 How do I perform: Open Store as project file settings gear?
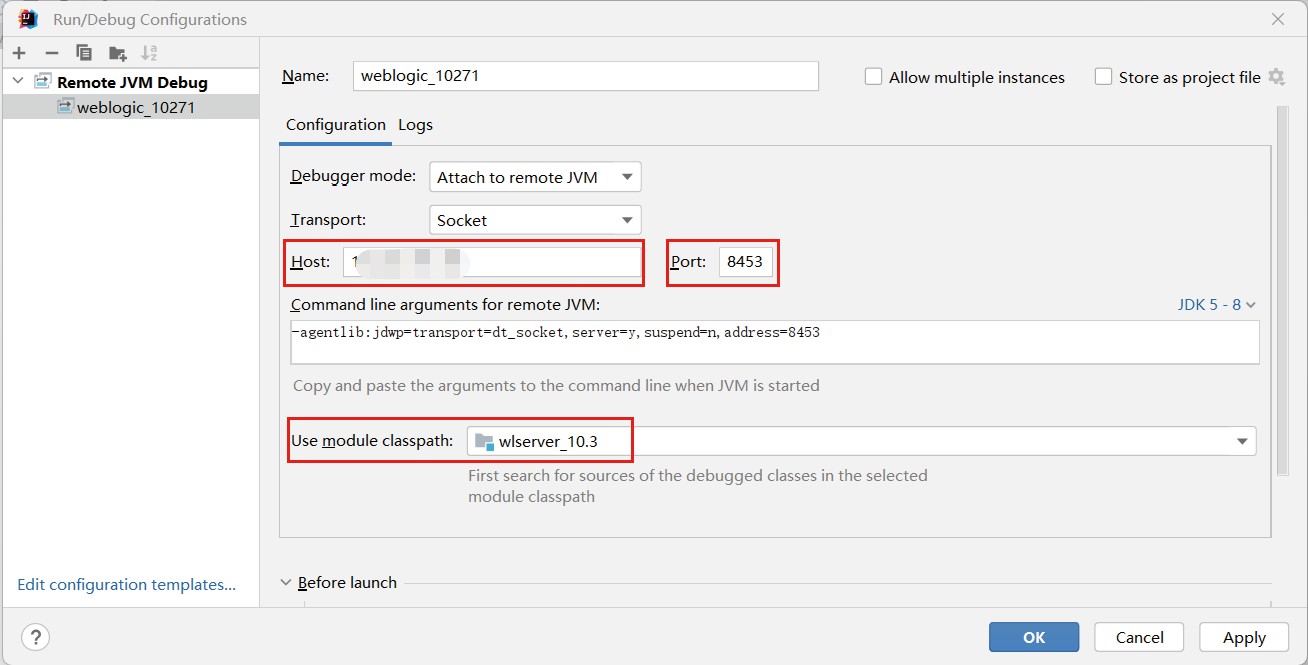(x=1276, y=77)
